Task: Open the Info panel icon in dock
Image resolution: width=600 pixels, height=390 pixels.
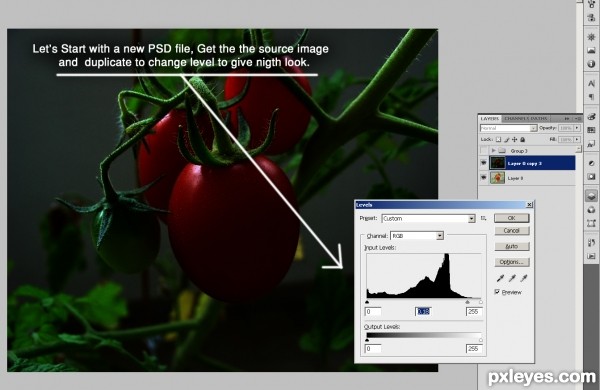Action: pyautogui.click(x=591, y=64)
